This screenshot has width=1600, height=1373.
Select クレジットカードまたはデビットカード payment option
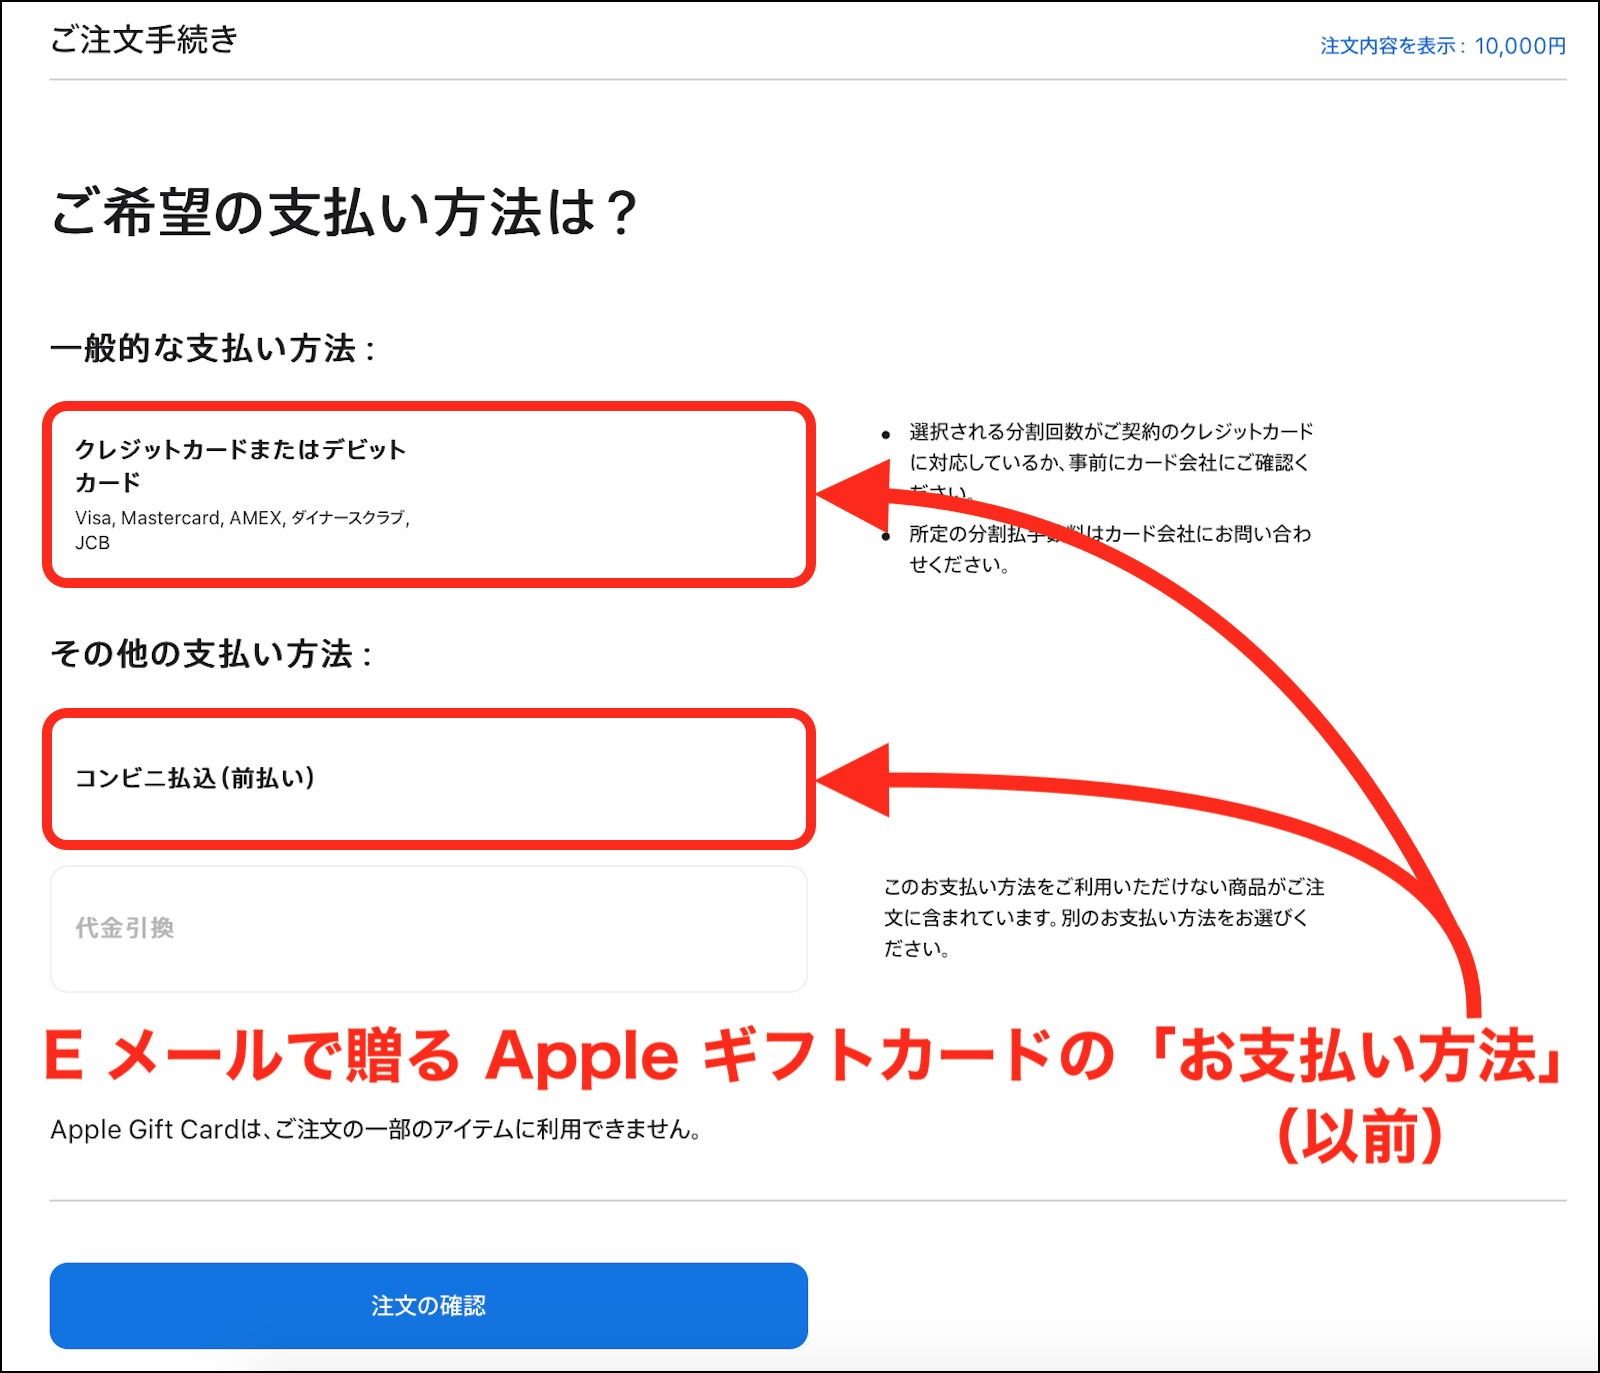429,494
